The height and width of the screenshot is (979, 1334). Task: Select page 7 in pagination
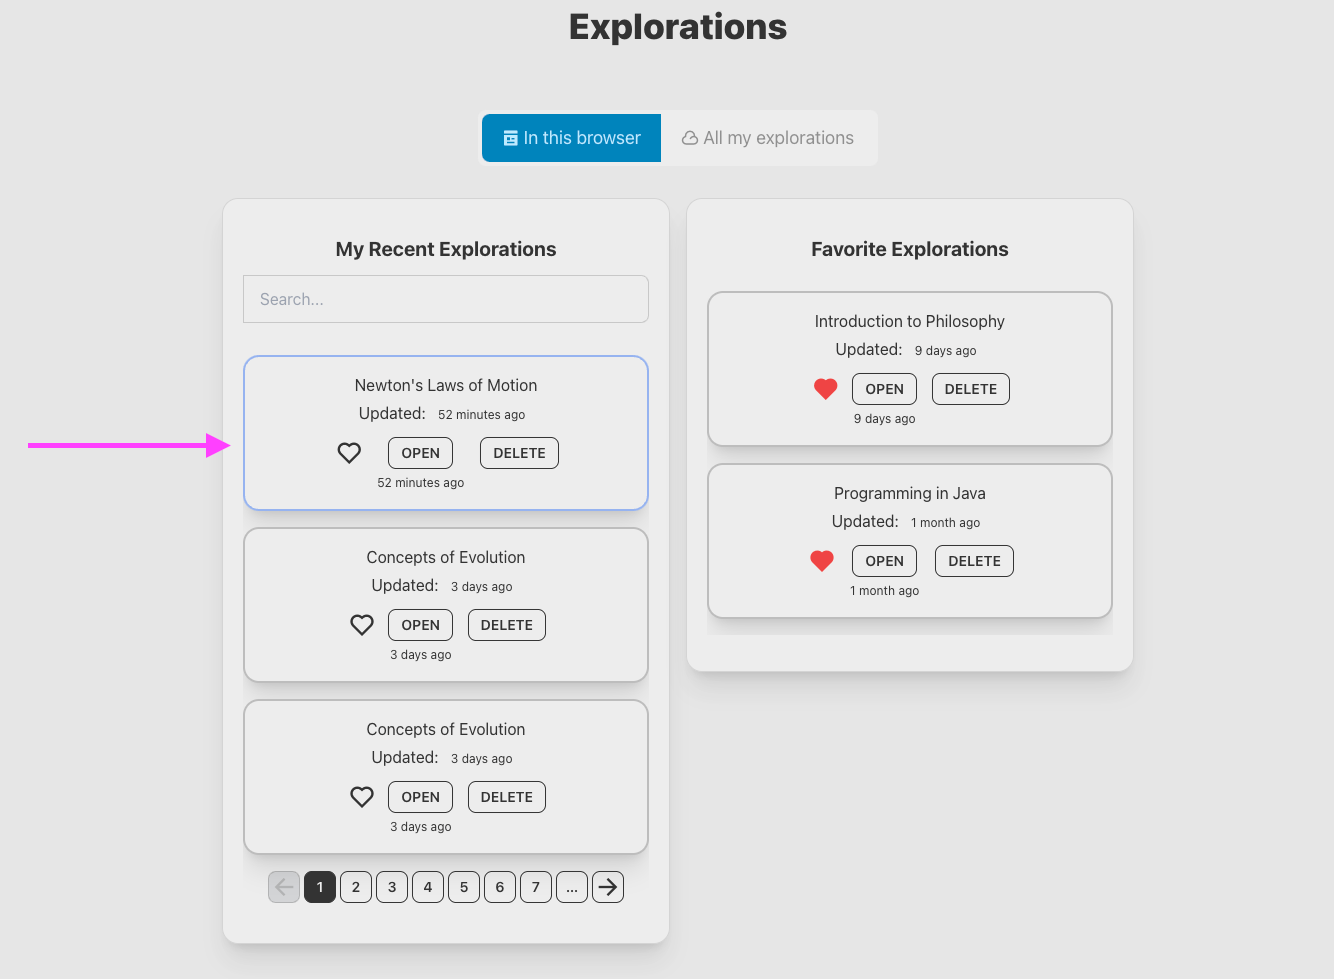coord(536,887)
